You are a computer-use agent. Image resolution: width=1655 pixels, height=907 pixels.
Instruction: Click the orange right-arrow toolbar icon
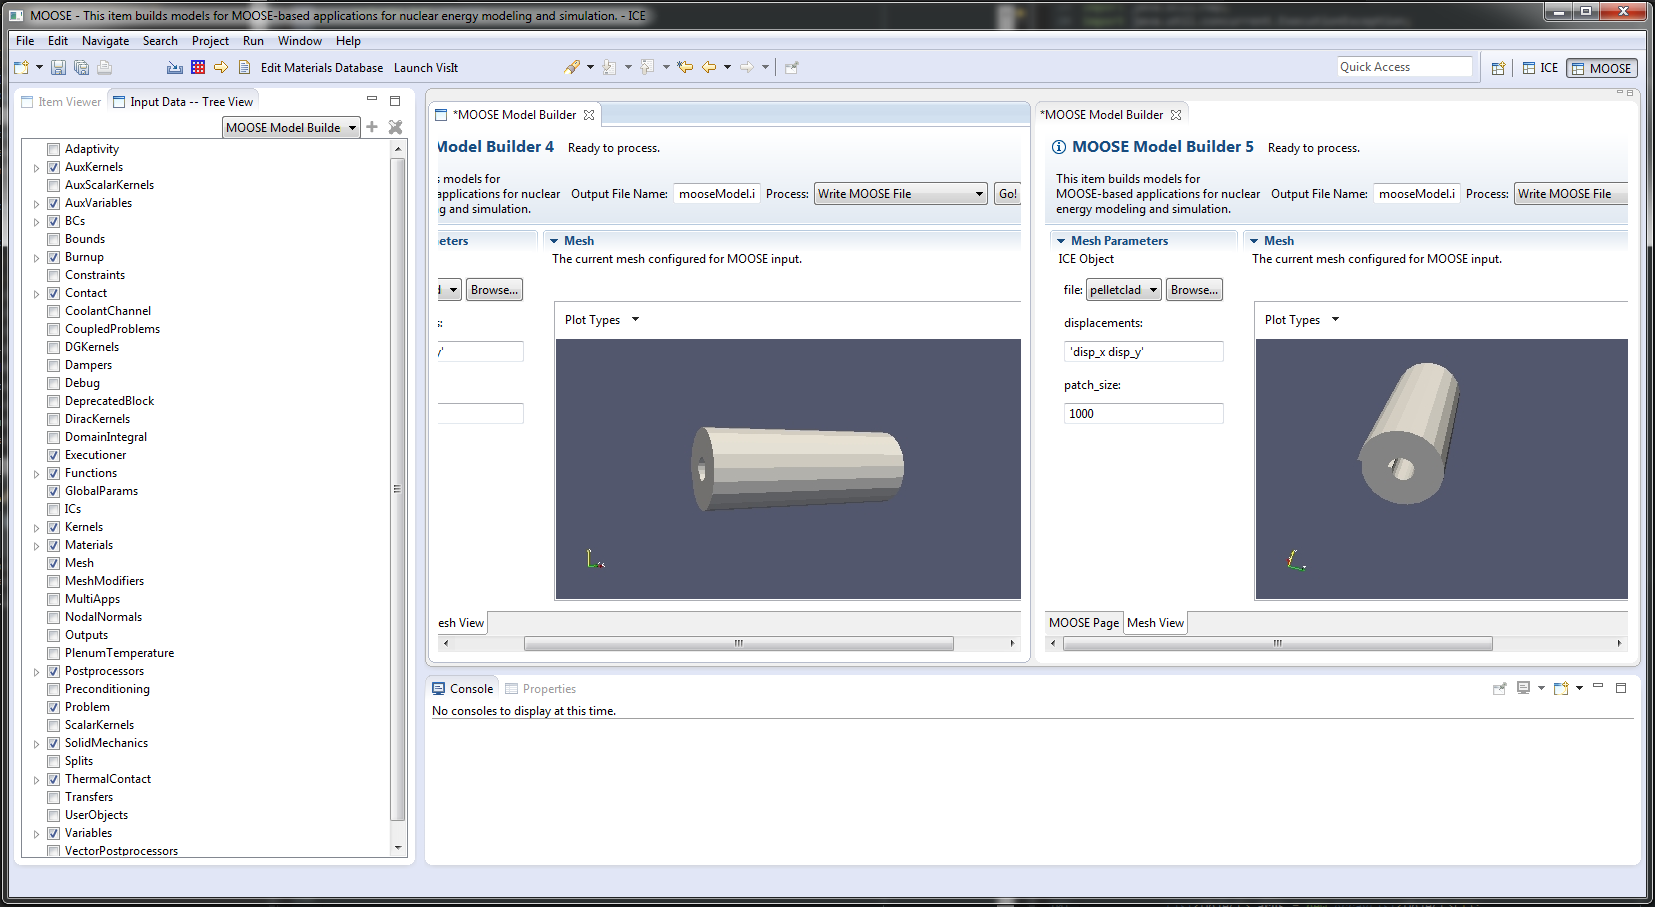pos(221,68)
